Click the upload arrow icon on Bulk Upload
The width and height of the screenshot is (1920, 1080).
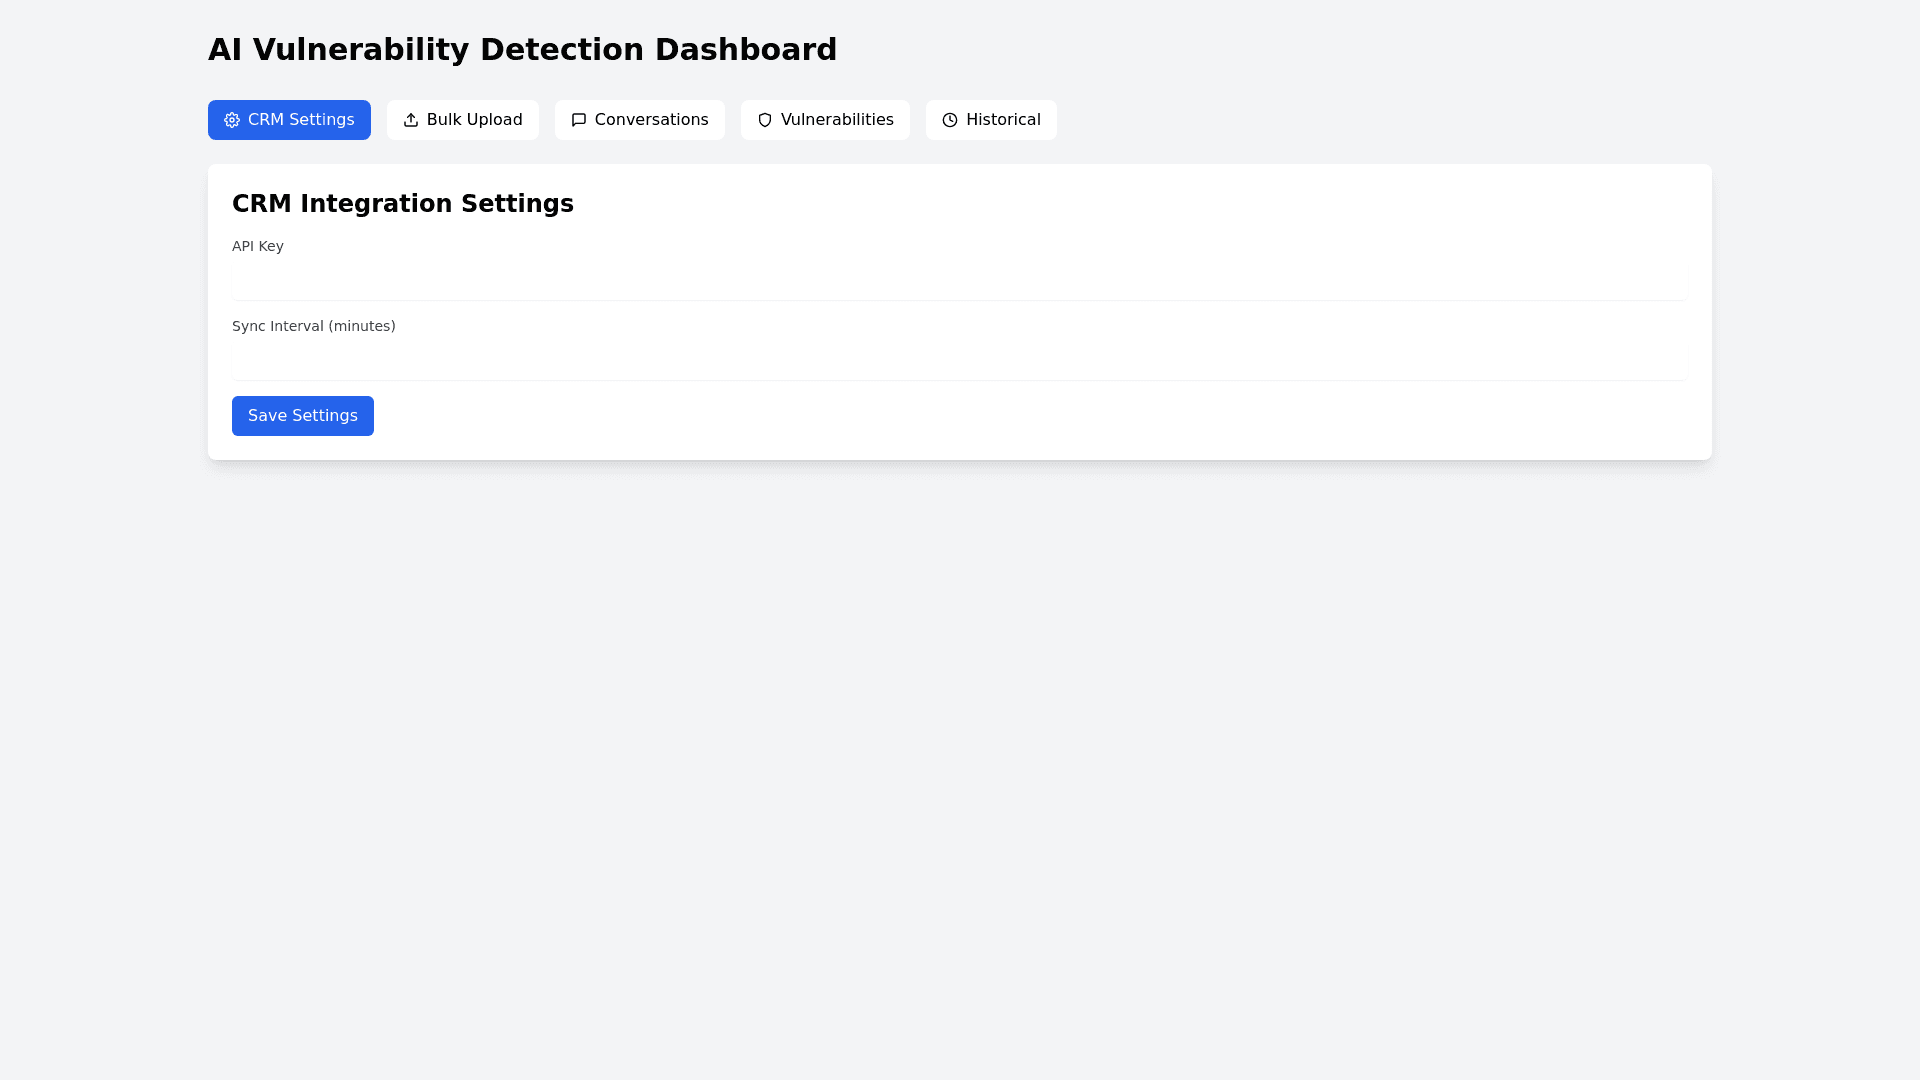(411, 120)
